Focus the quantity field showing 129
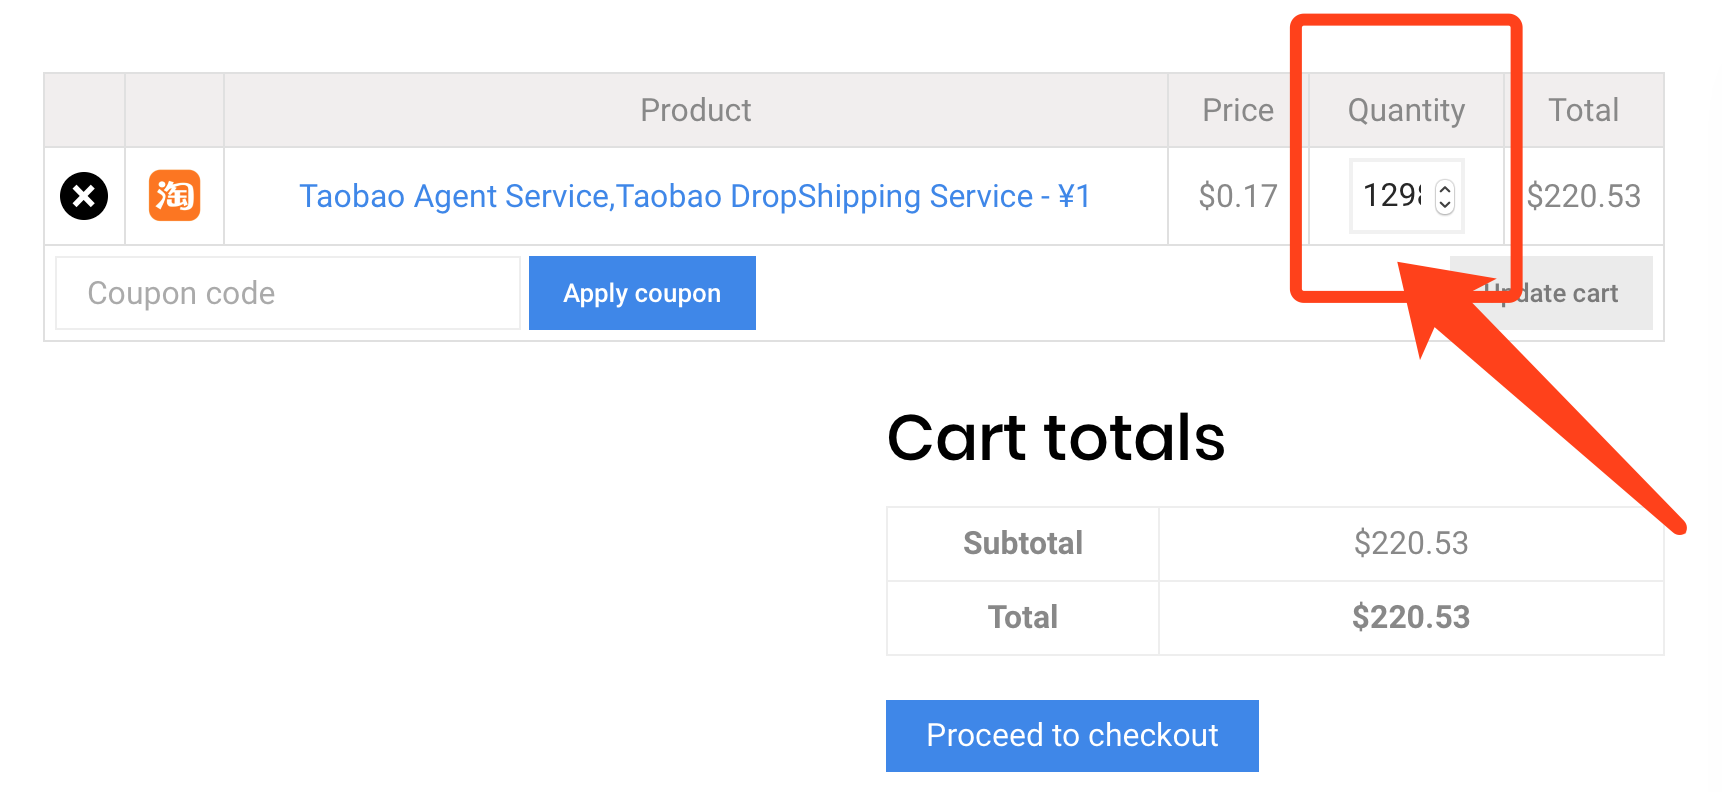The width and height of the screenshot is (1722, 792). point(1393,195)
